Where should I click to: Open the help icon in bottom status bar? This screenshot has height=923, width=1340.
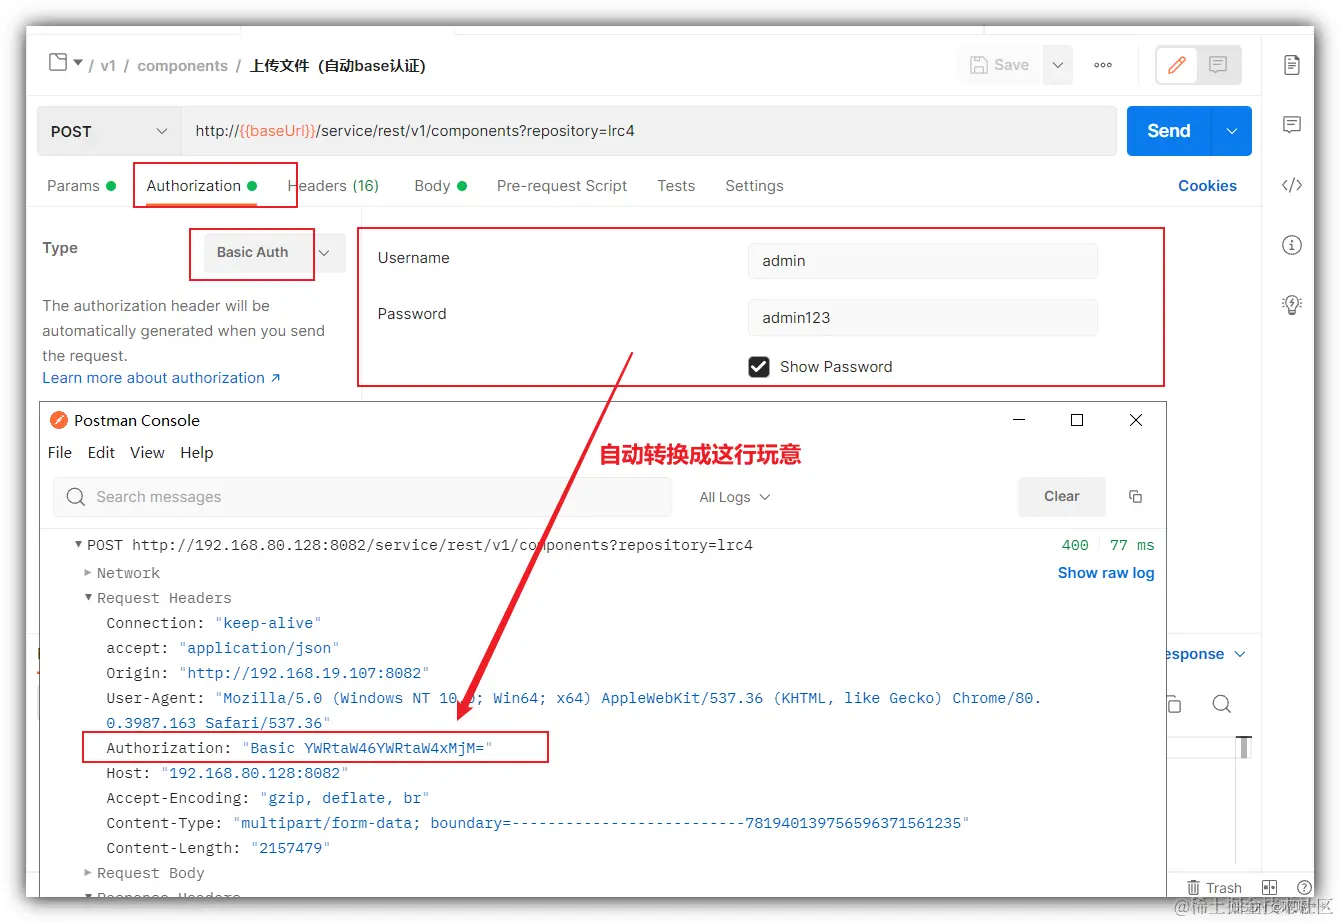1304,887
